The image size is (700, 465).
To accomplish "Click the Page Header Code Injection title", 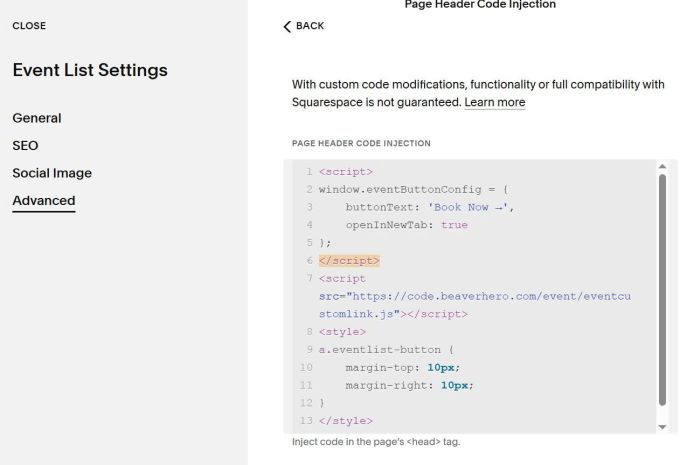I will click(x=480, y=4).
